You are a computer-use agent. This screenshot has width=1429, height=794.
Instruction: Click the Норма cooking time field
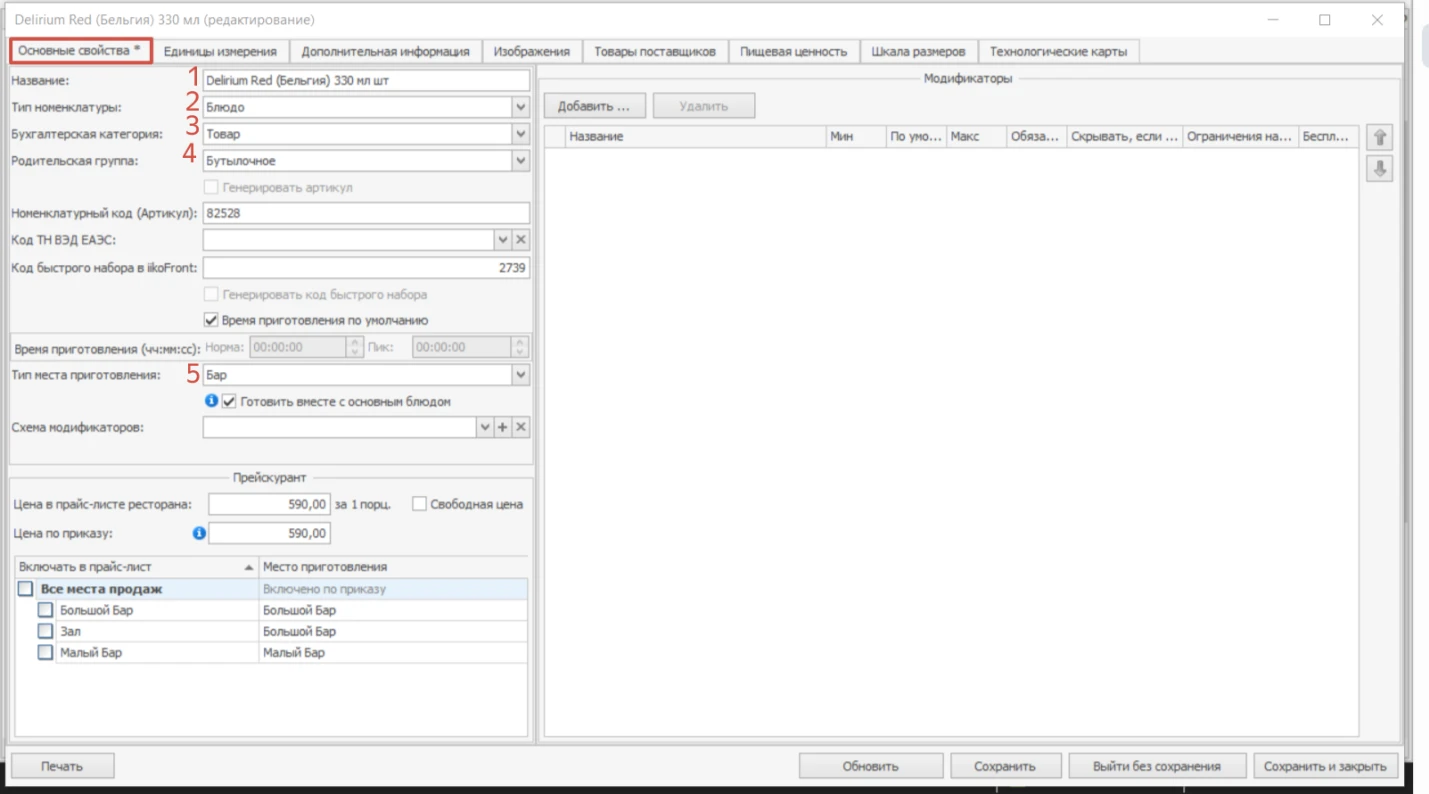point(298,347)
